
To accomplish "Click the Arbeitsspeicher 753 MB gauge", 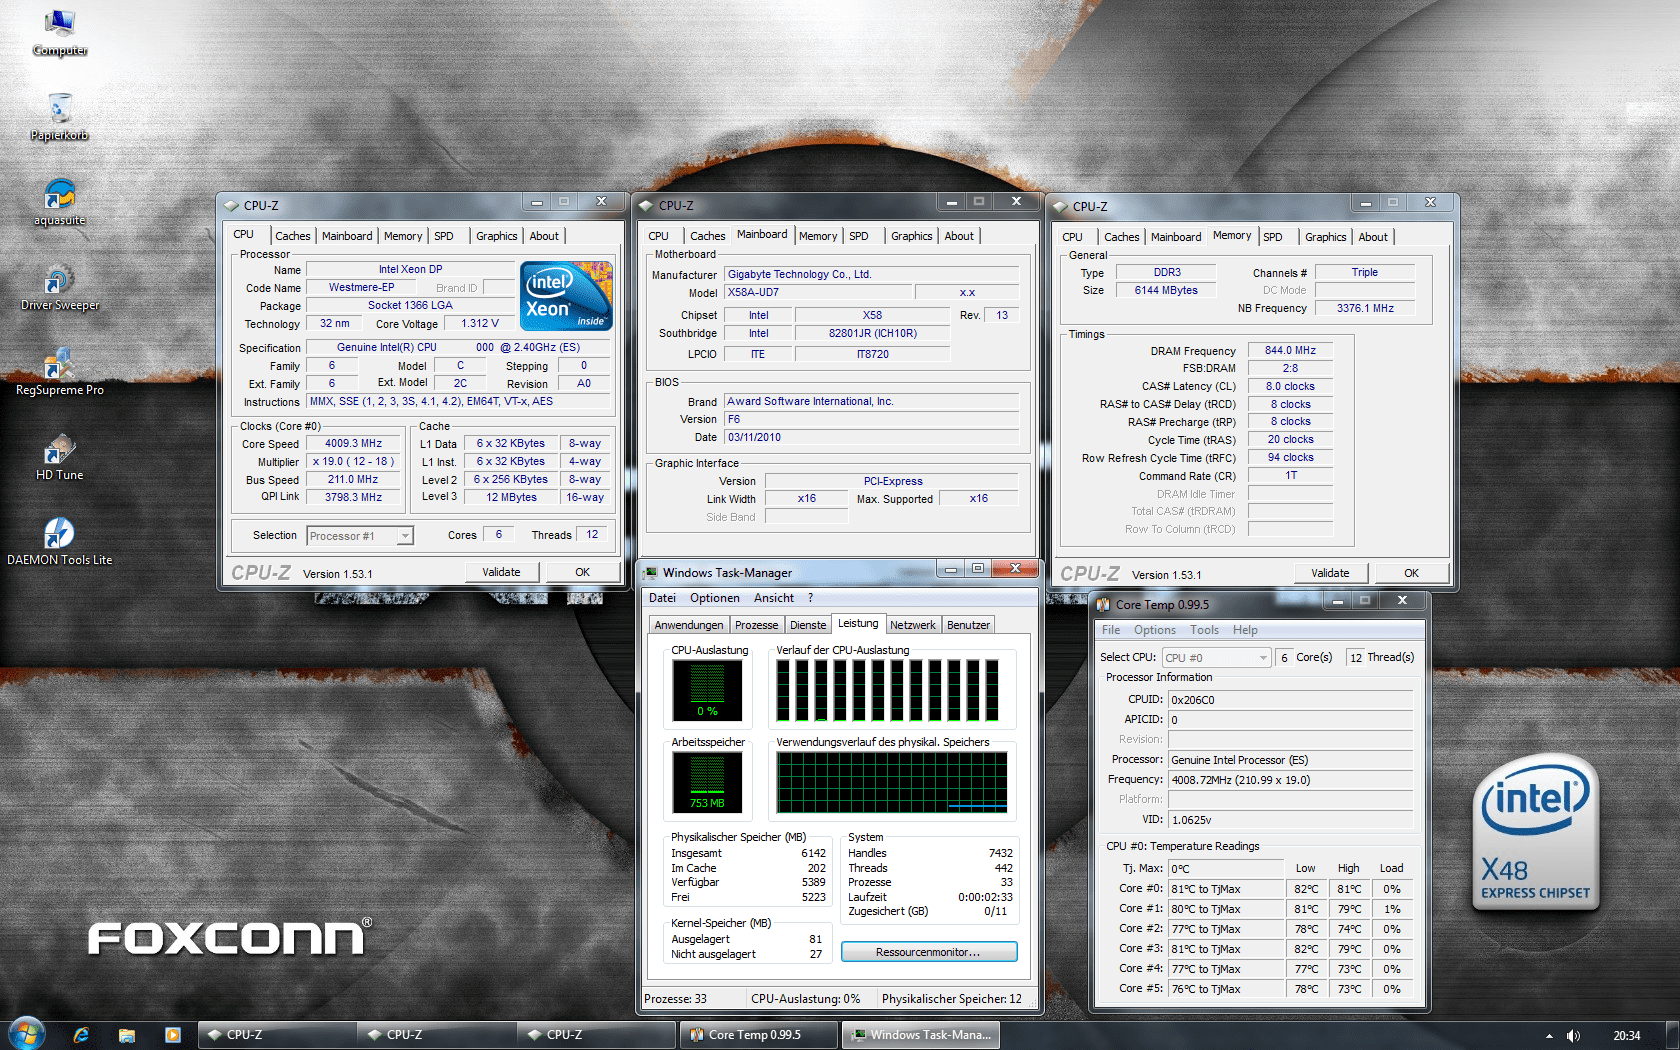I will click(x=707, y=783).
